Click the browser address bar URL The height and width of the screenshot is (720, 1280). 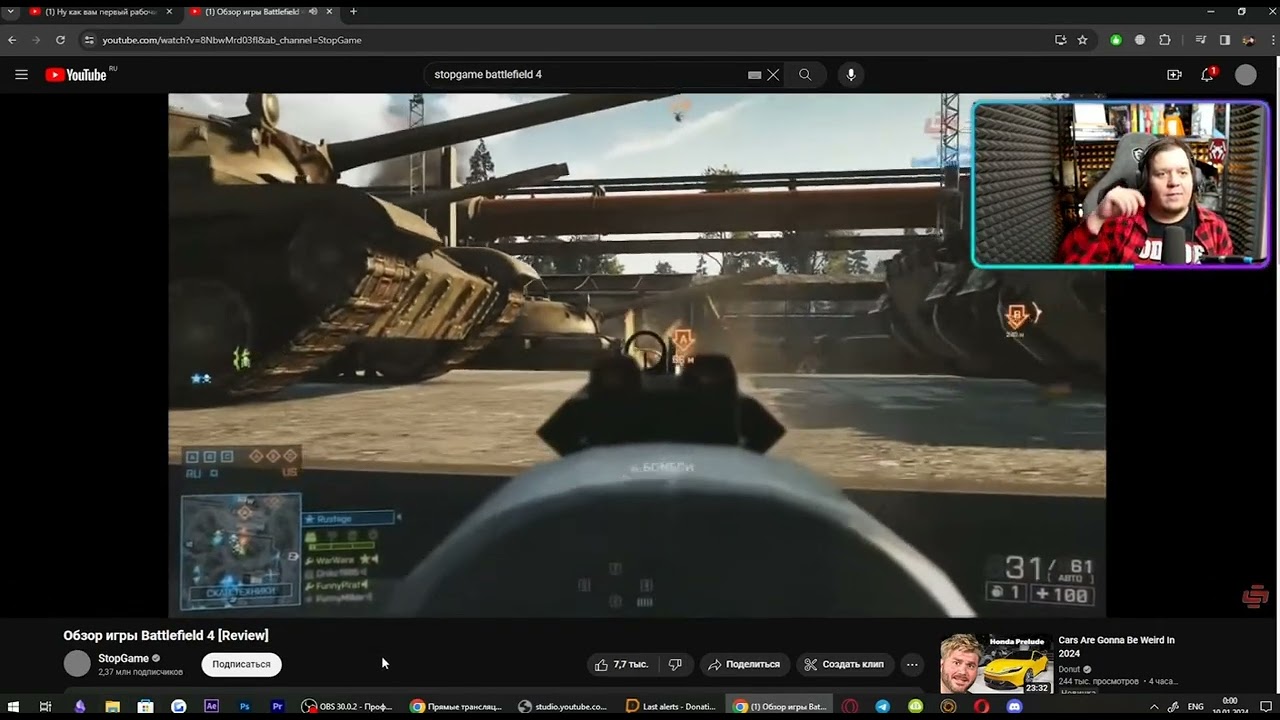point(232,40)
